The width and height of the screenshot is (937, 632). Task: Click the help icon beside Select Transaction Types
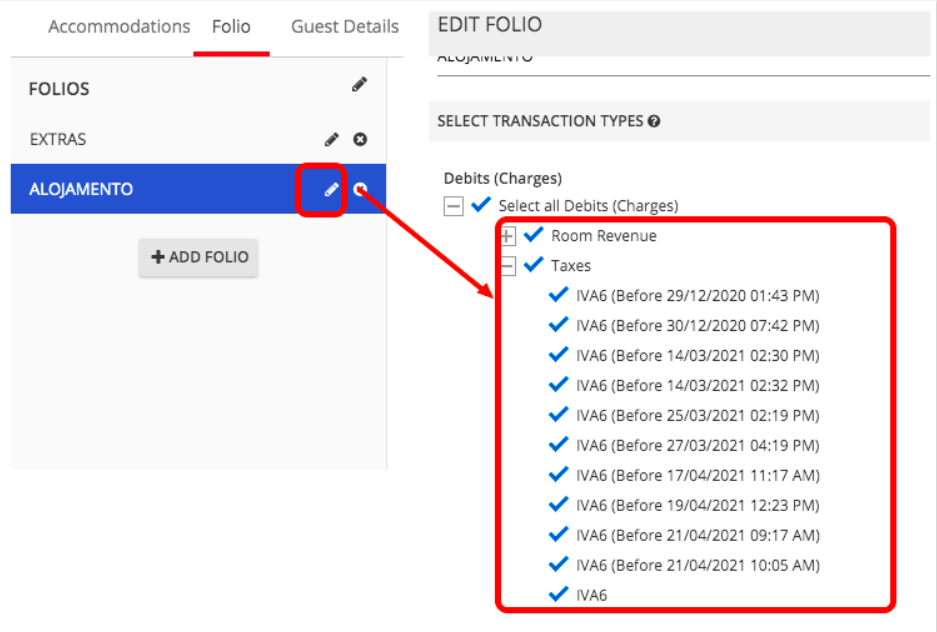pyautogui.click(x=654, y=121)
